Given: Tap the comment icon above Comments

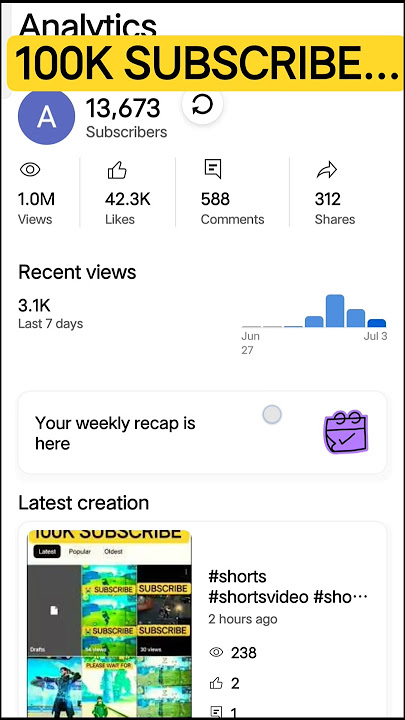Looking at the screenshot, I should [213, 169].
